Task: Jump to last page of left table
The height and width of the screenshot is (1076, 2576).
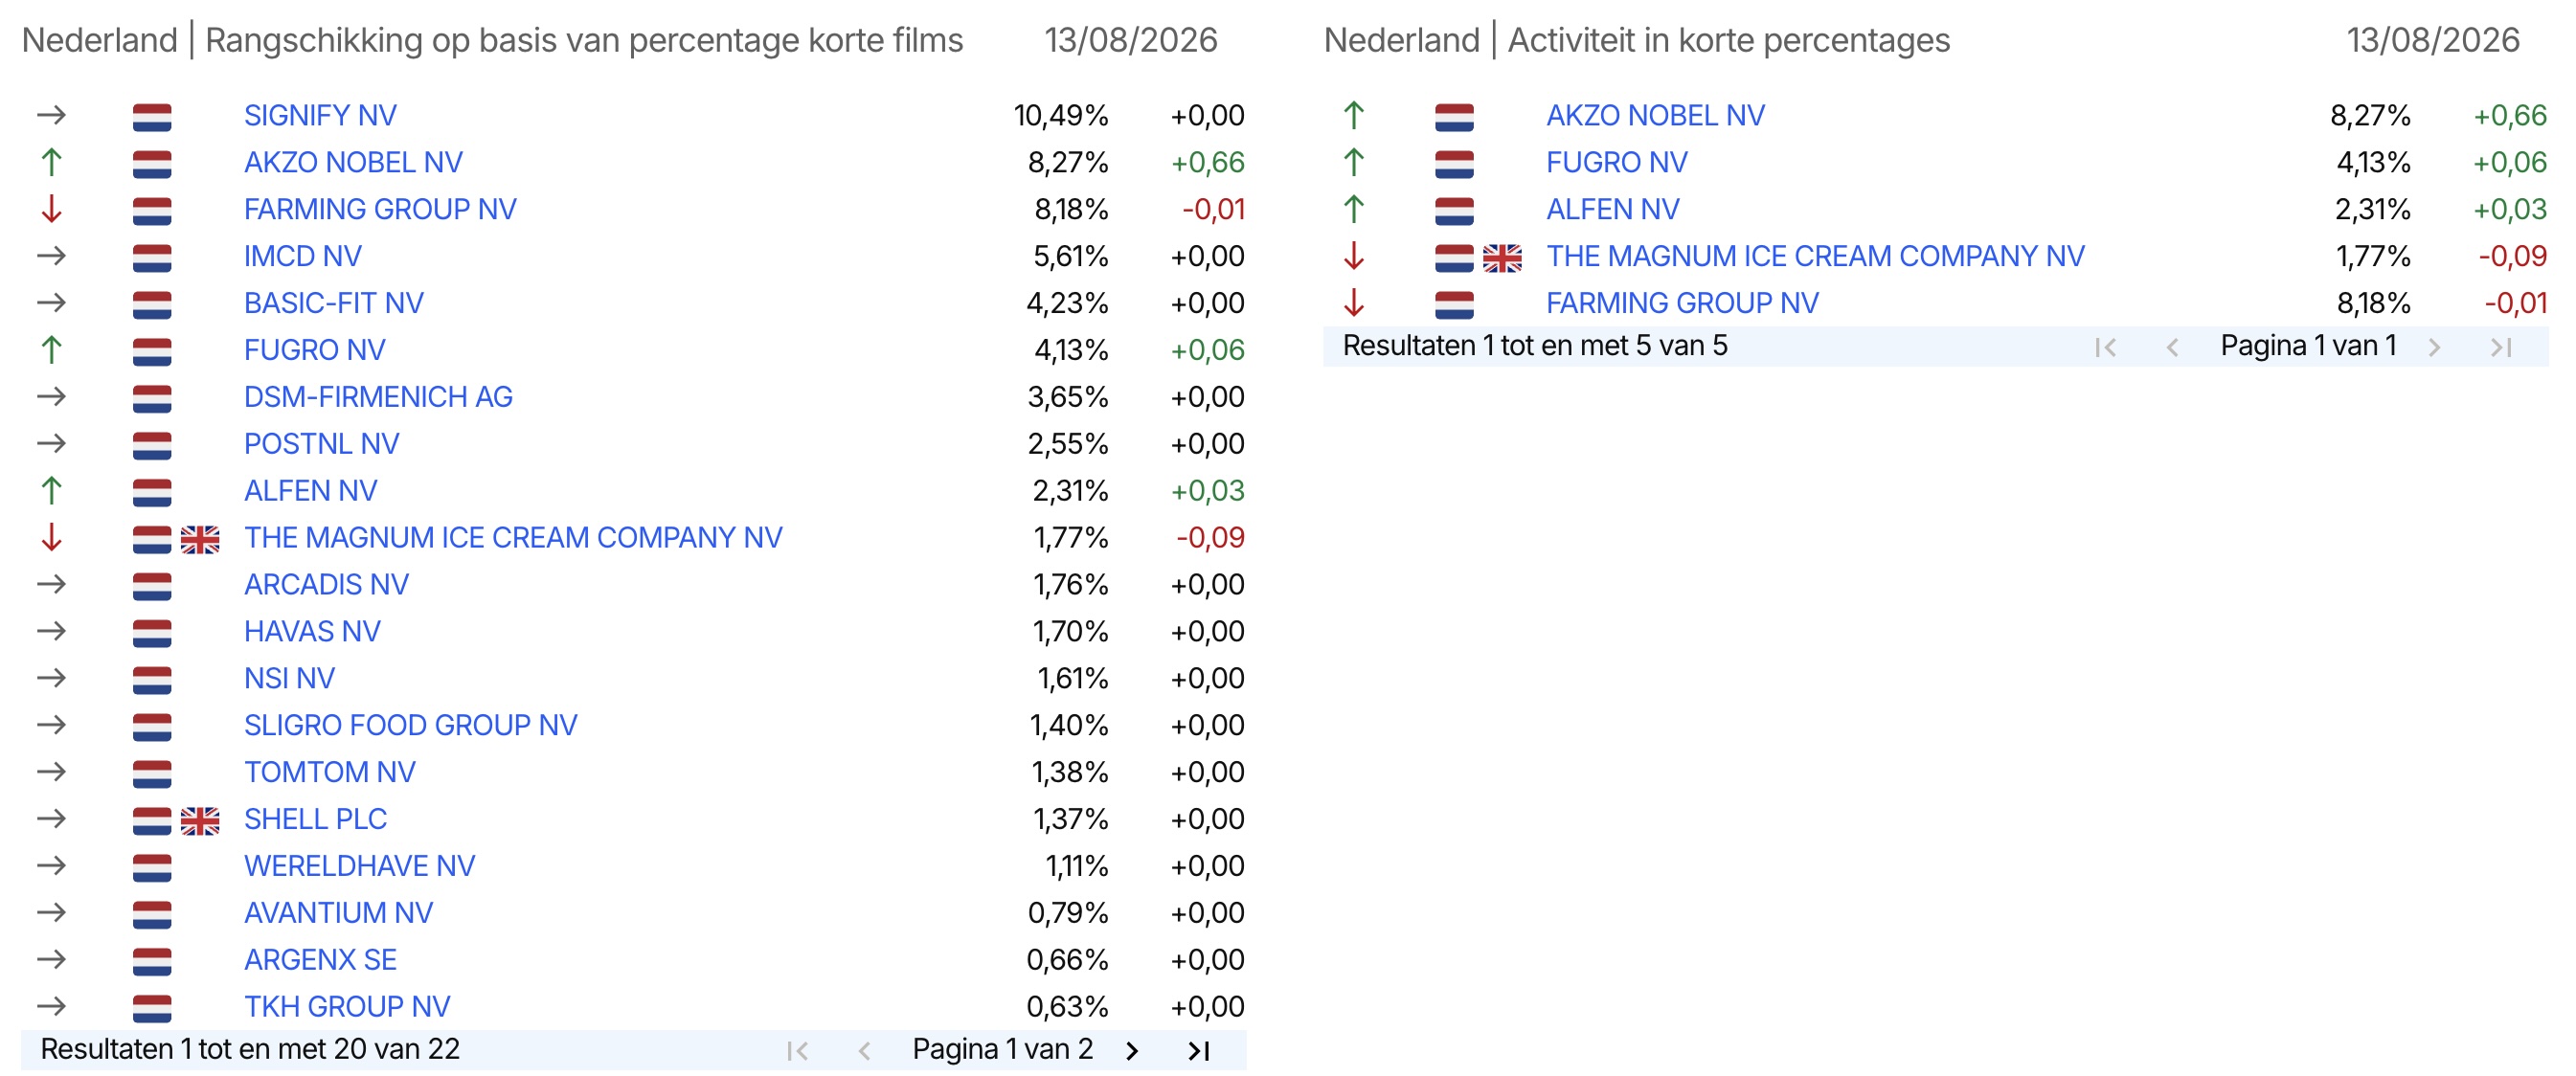Action: 1198,1050
